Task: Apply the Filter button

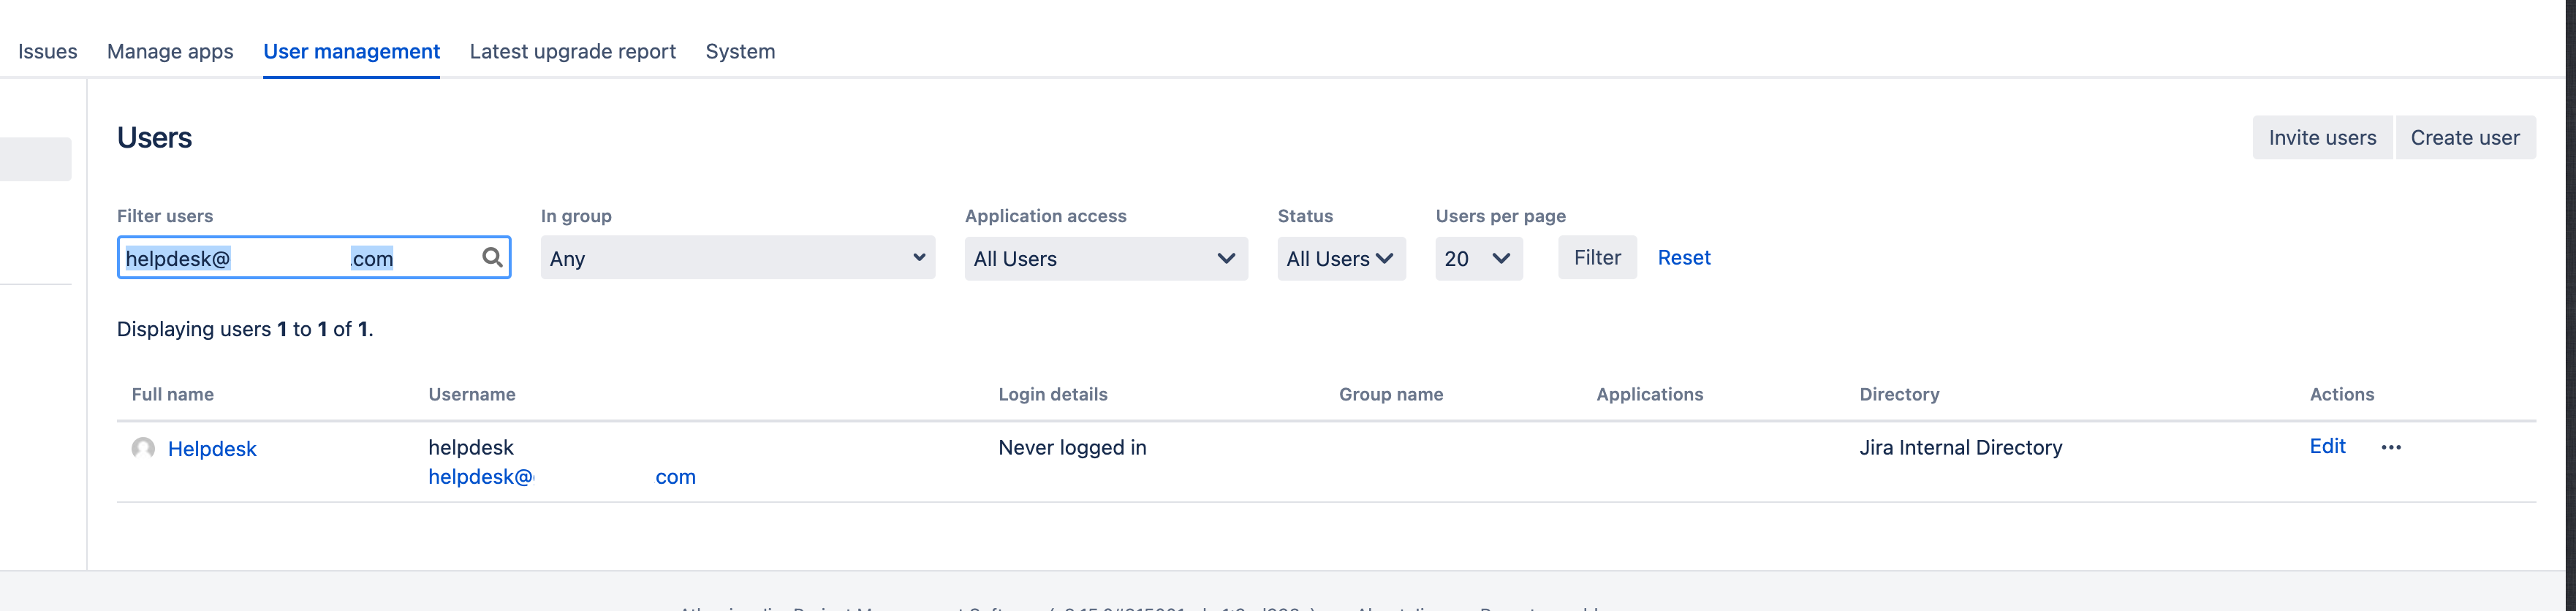Action: pyautogui.click(x=1597, y=257)
